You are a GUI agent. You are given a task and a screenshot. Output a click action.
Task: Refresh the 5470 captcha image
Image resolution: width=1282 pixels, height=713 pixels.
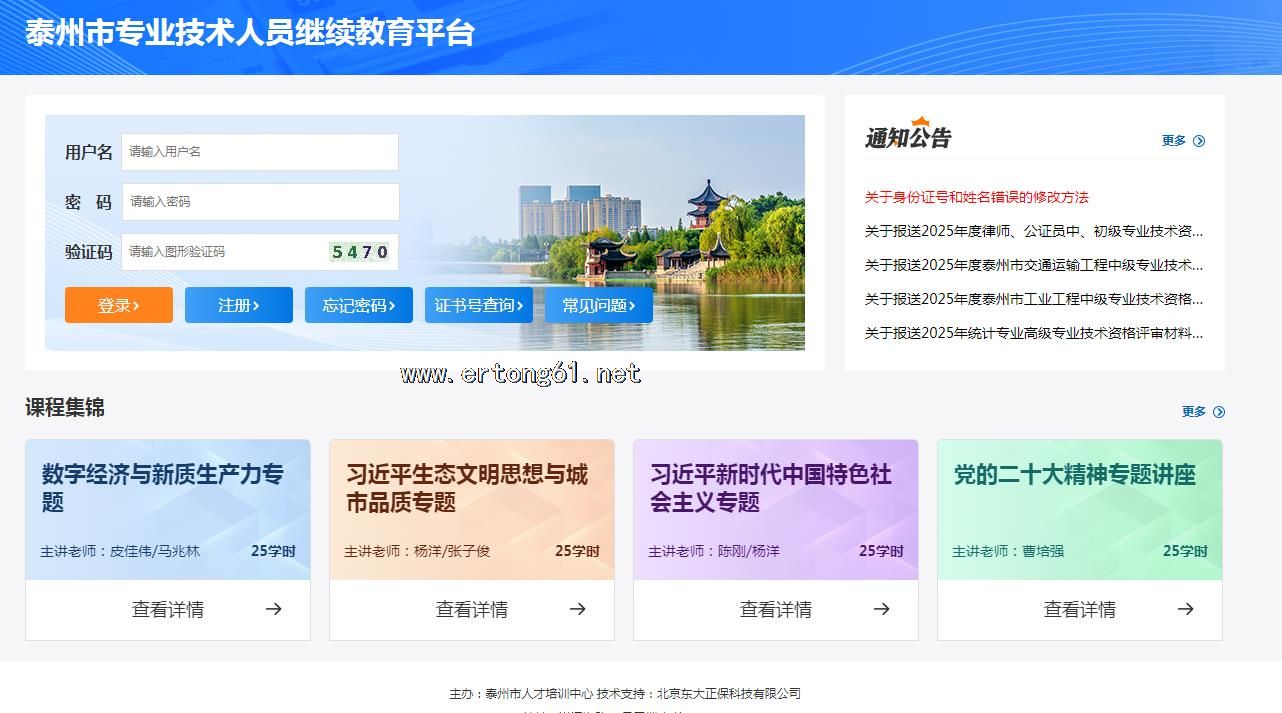click(x=359, y=252)
